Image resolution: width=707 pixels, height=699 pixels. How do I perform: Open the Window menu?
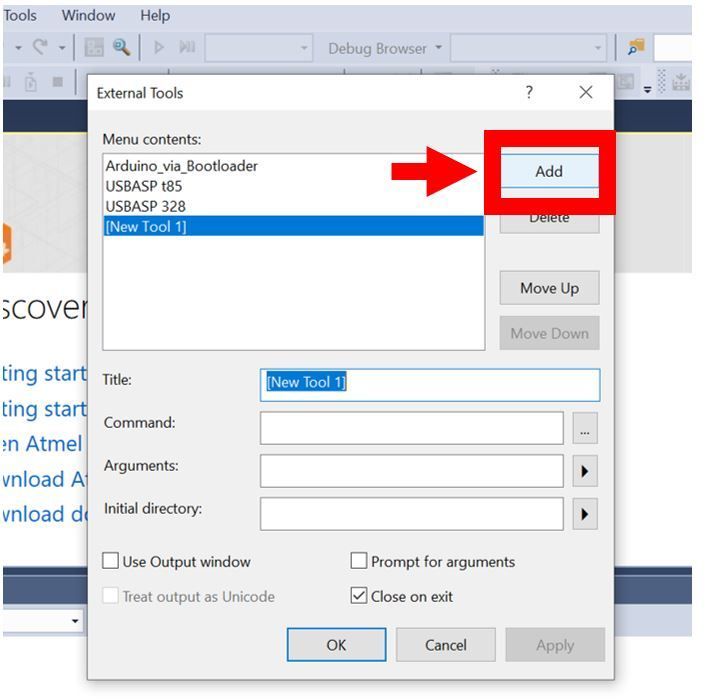(88, 15)
